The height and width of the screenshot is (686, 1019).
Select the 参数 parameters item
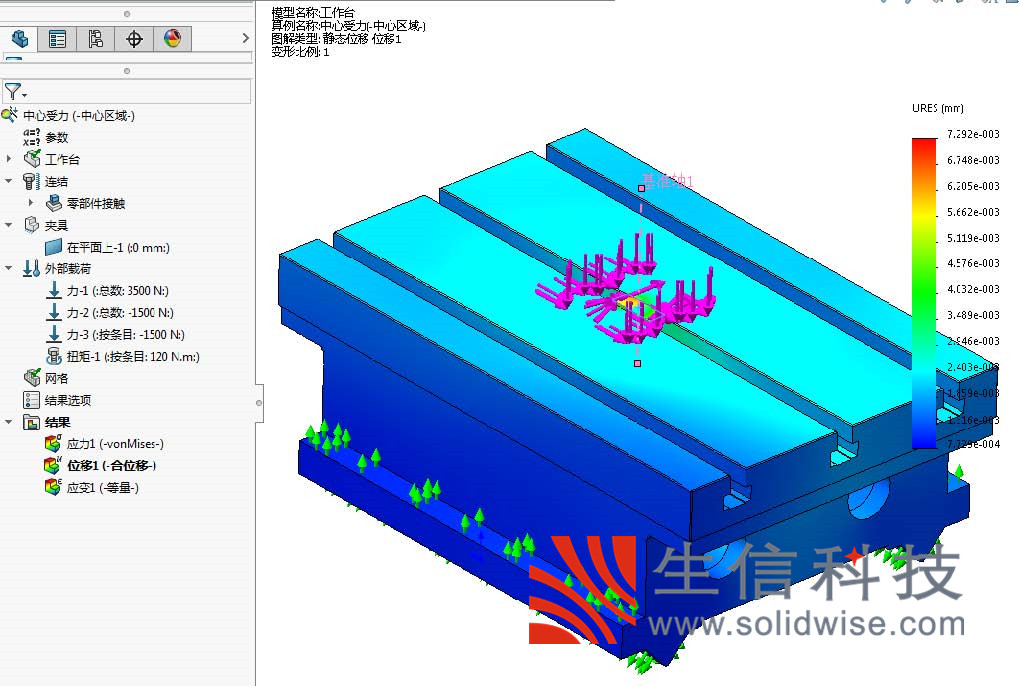(57, 137)
